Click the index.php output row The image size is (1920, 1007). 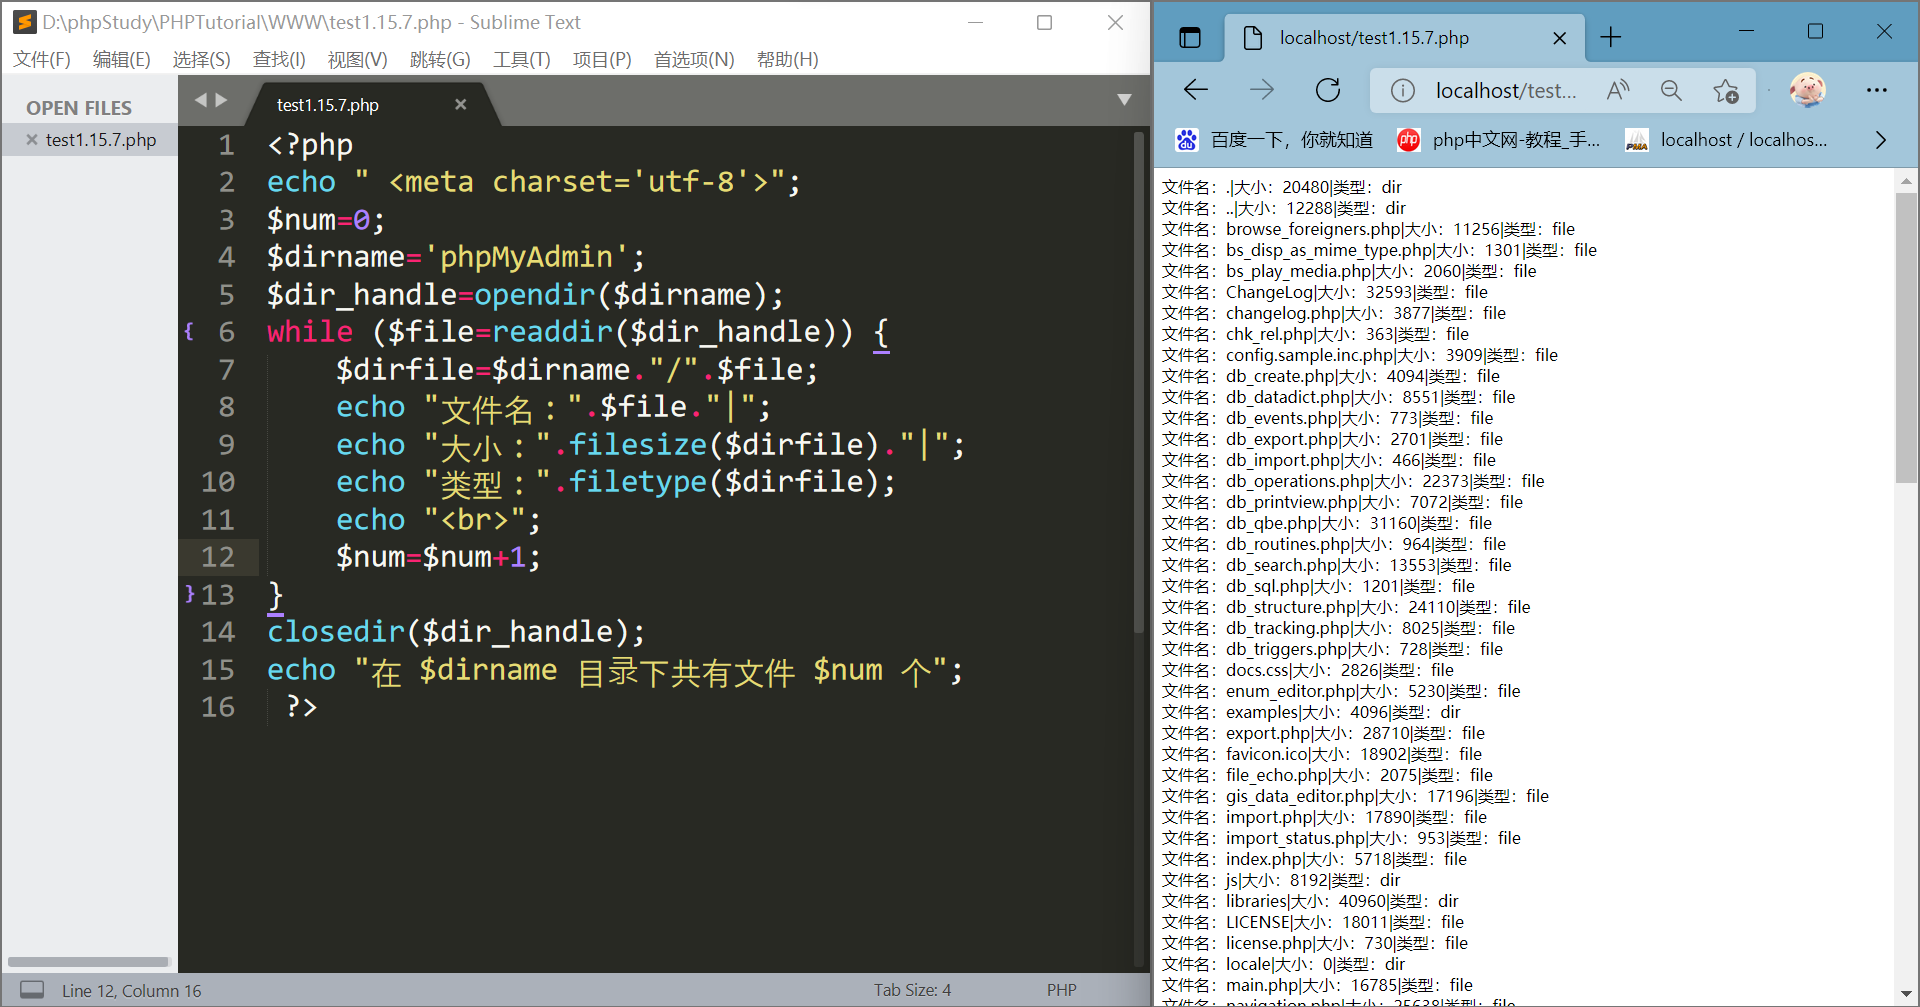[x=1314, y=859]
